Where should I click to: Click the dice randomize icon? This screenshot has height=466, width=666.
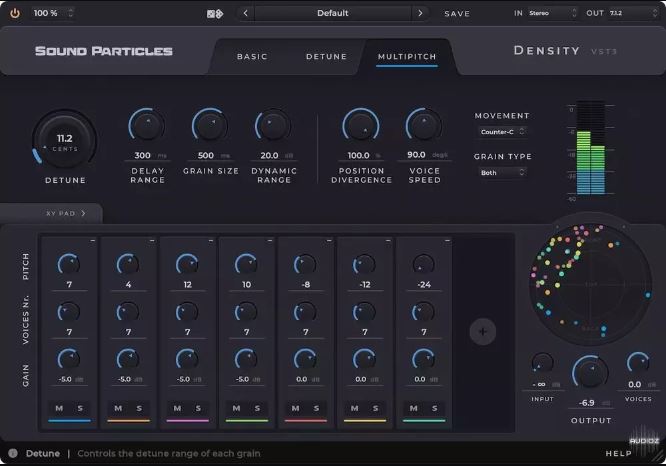coord(214,14)
